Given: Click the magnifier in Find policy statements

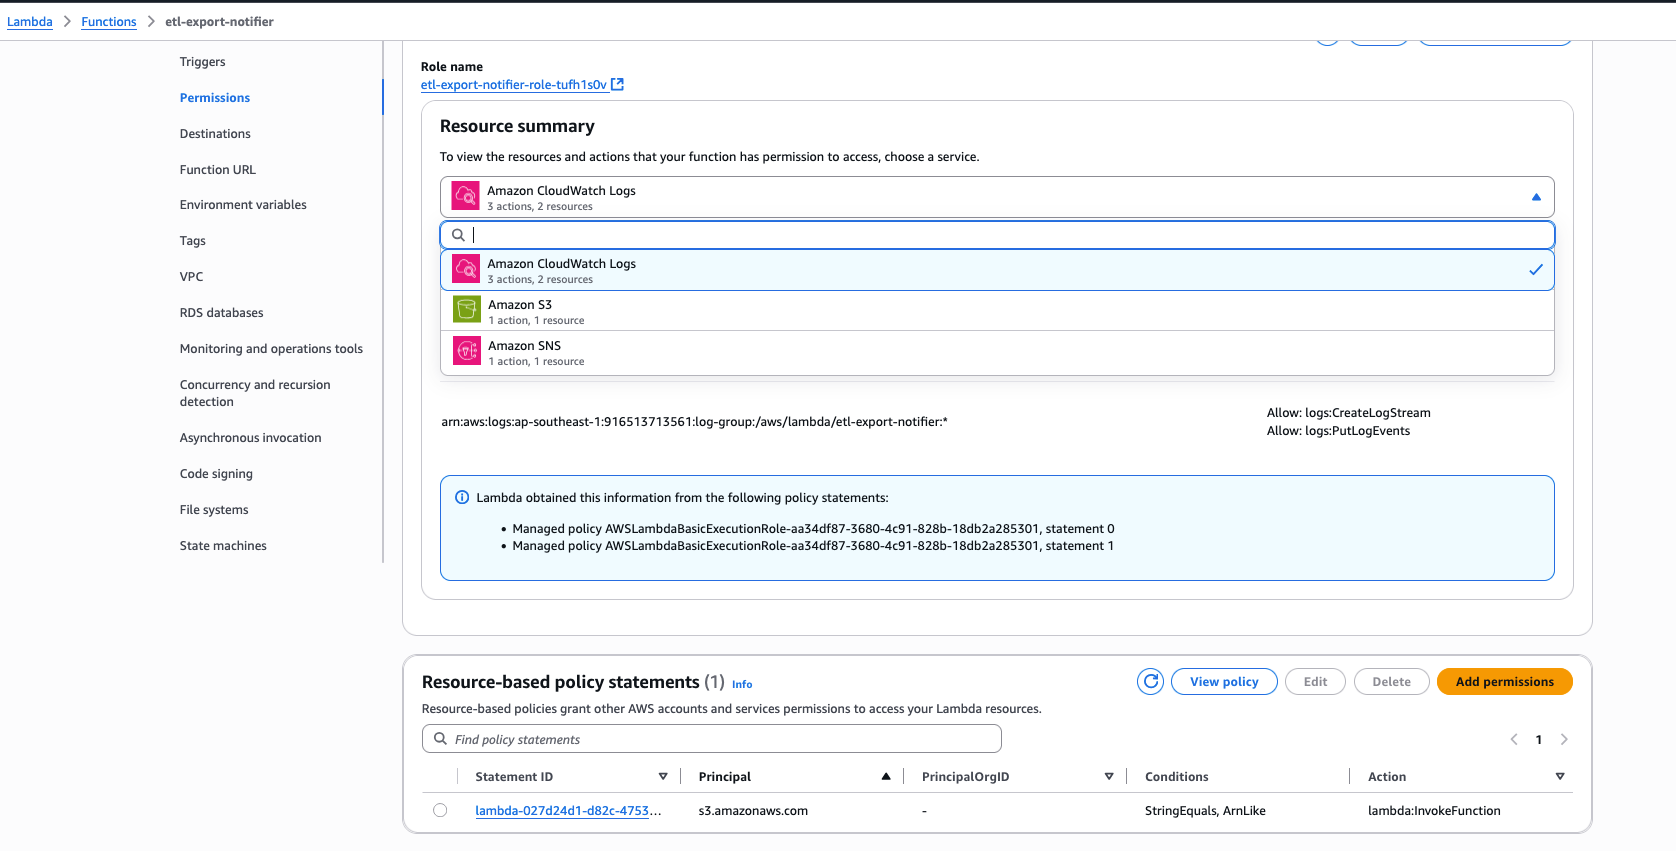Looking at the screenshot, I should click(440, 739).
